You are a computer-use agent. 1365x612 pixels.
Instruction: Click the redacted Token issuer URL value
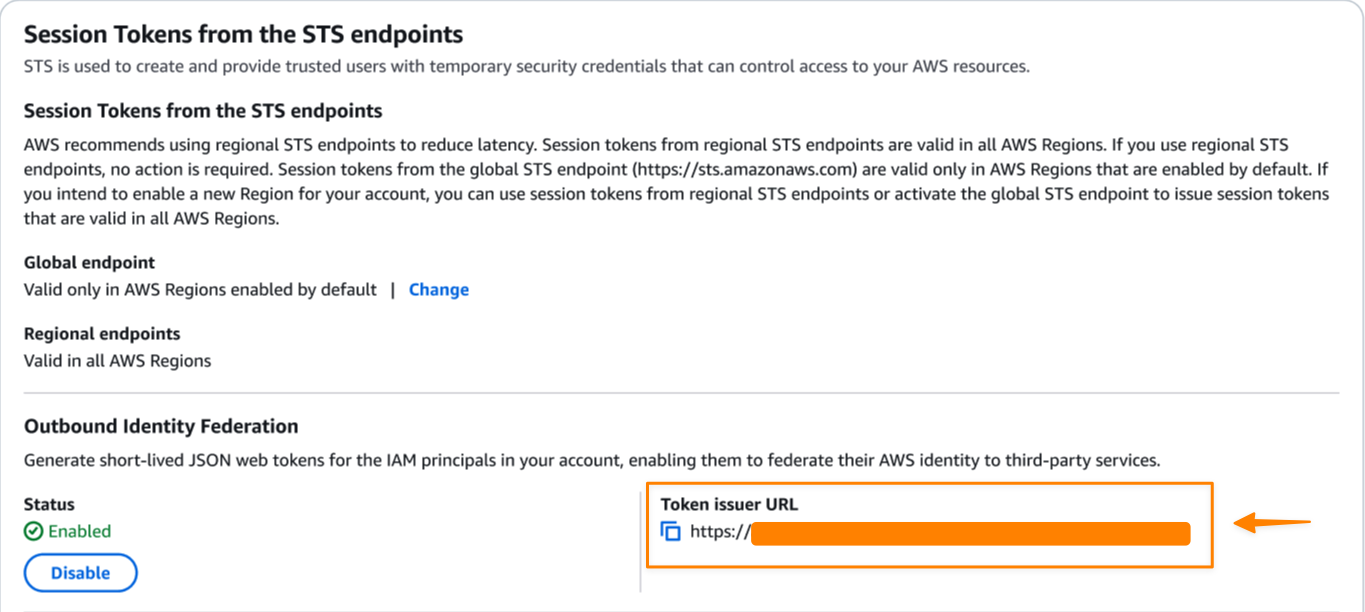coord(970,533)
